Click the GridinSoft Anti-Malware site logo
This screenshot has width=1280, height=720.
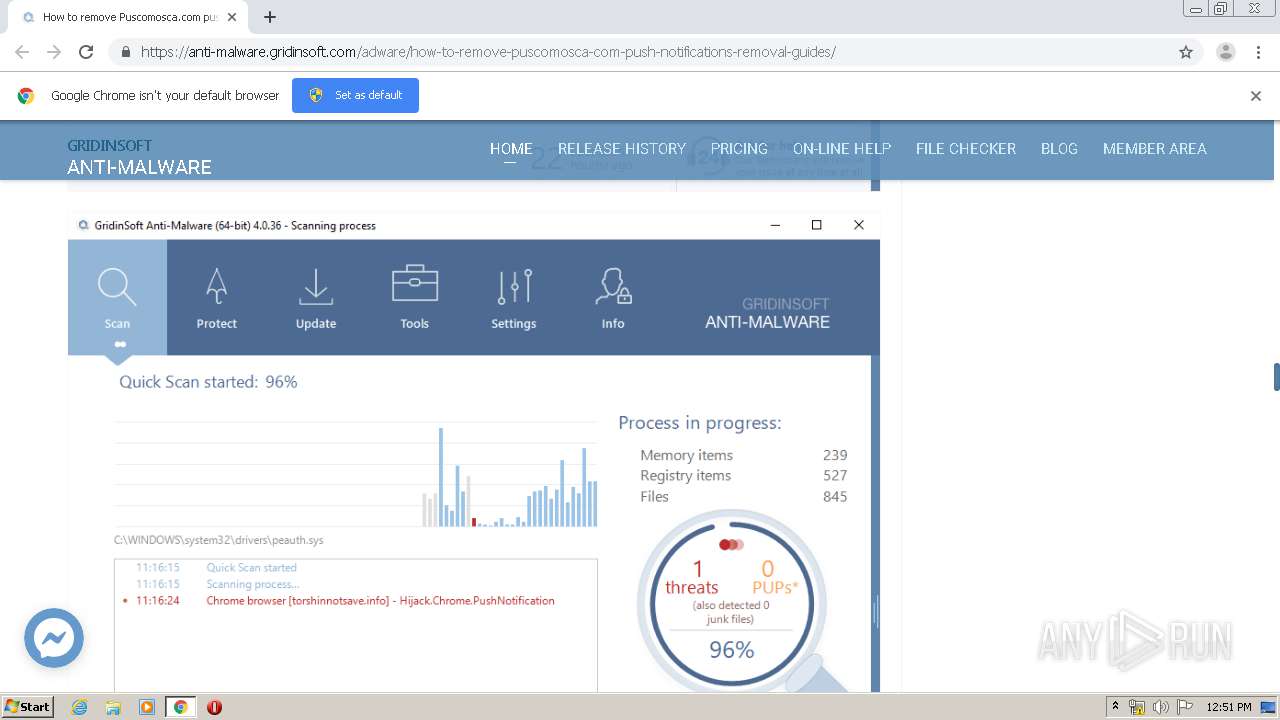point(139,156)
